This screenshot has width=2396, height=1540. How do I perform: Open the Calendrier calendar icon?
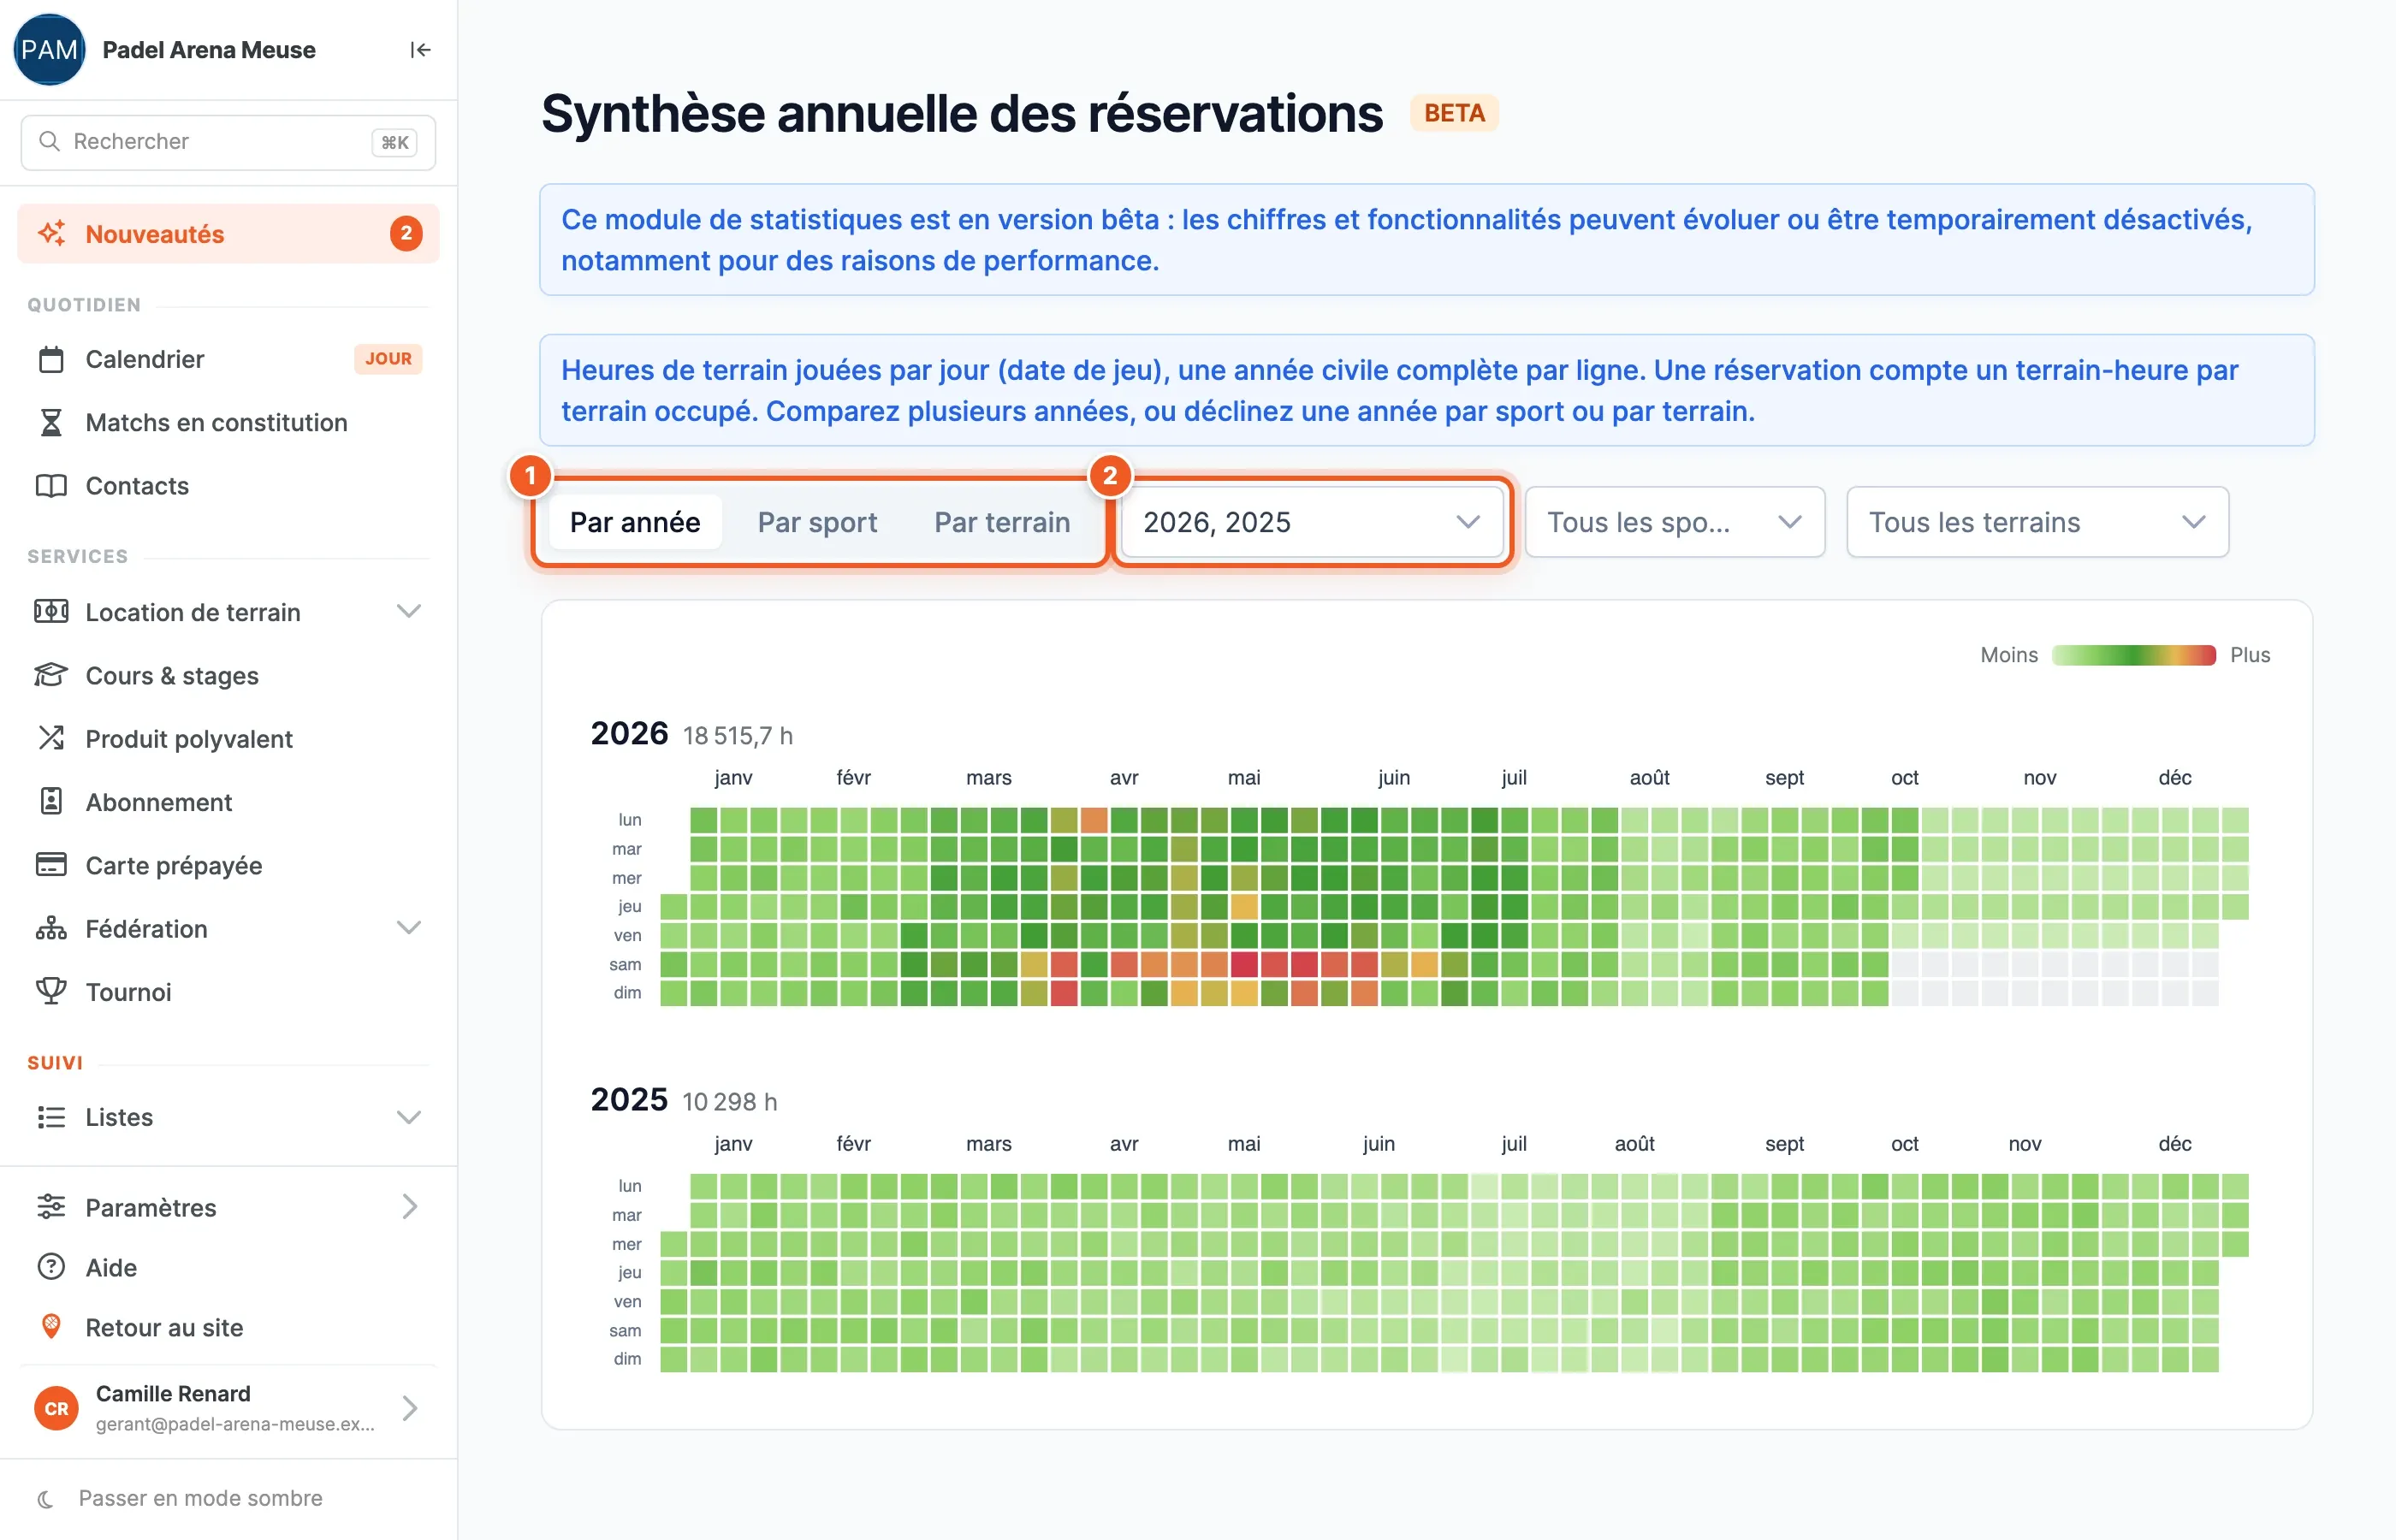coord(51,359)
